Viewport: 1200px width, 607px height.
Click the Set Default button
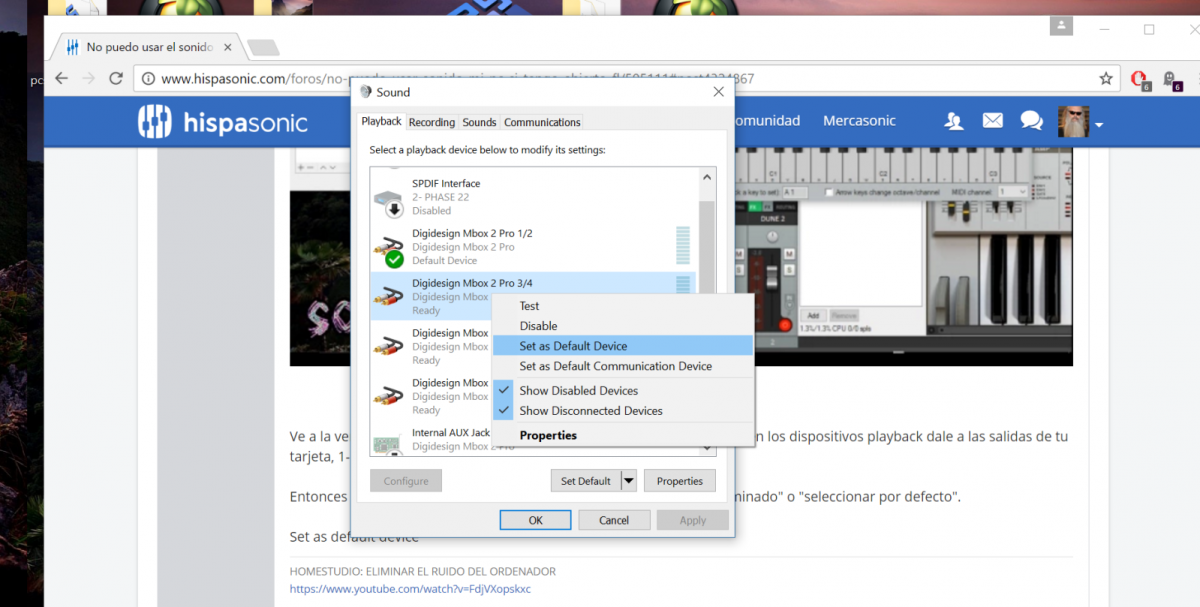pos(586,481)
